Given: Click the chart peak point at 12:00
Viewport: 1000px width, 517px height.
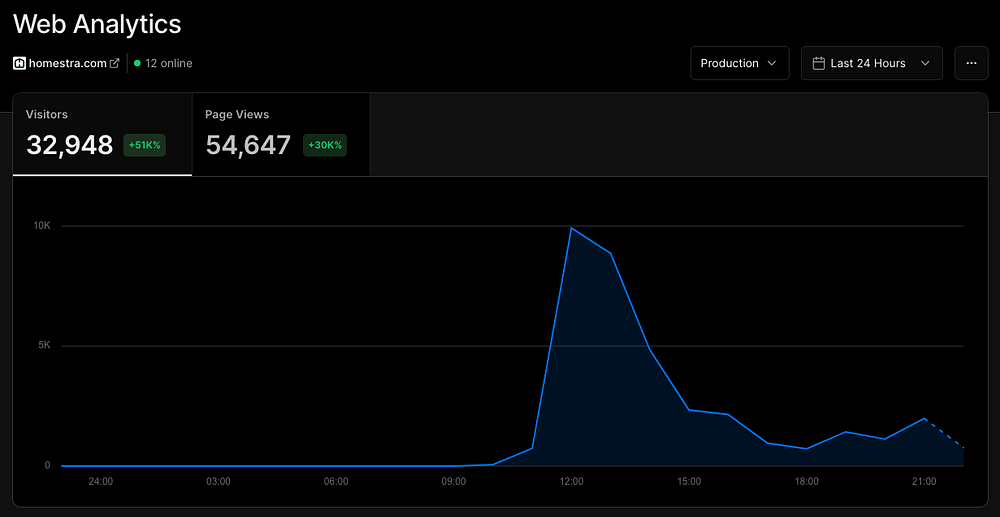Looking at the screenshot, I should point(571,228).
